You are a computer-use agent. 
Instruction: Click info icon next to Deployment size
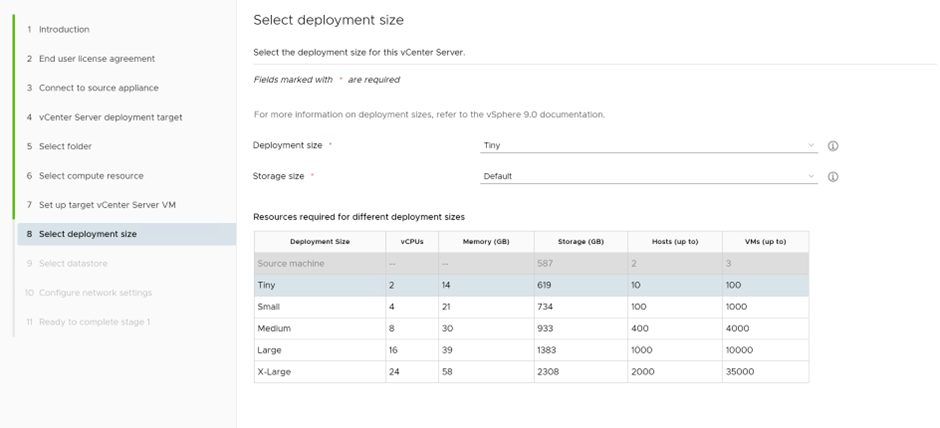pyautogui.click(x=833, y=146)
